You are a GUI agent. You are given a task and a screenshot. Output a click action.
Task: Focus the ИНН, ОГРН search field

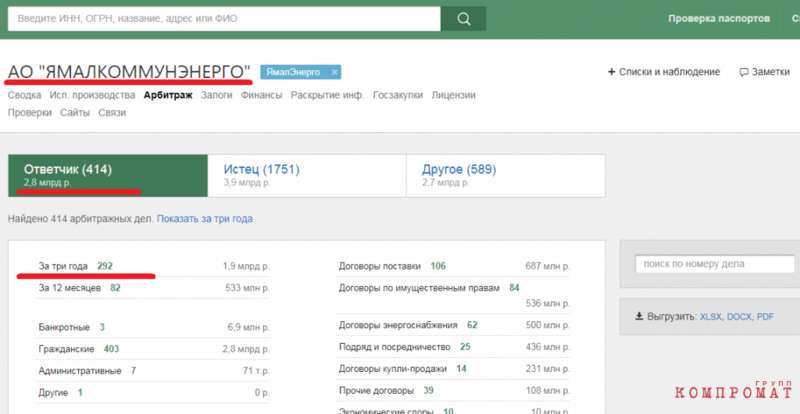pyautogui.click(x=224, y=19)
